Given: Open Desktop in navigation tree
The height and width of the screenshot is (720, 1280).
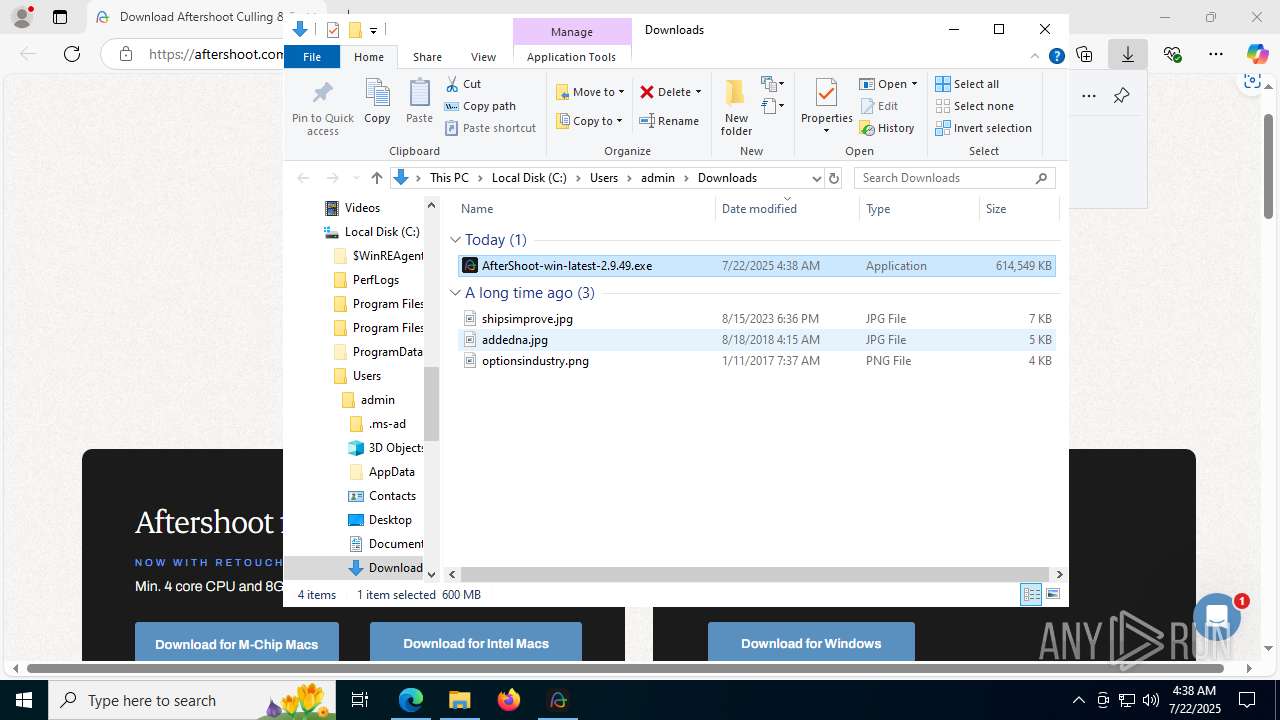Looking at the screenshot, I should pyautogui.click(x=390, y=520).
